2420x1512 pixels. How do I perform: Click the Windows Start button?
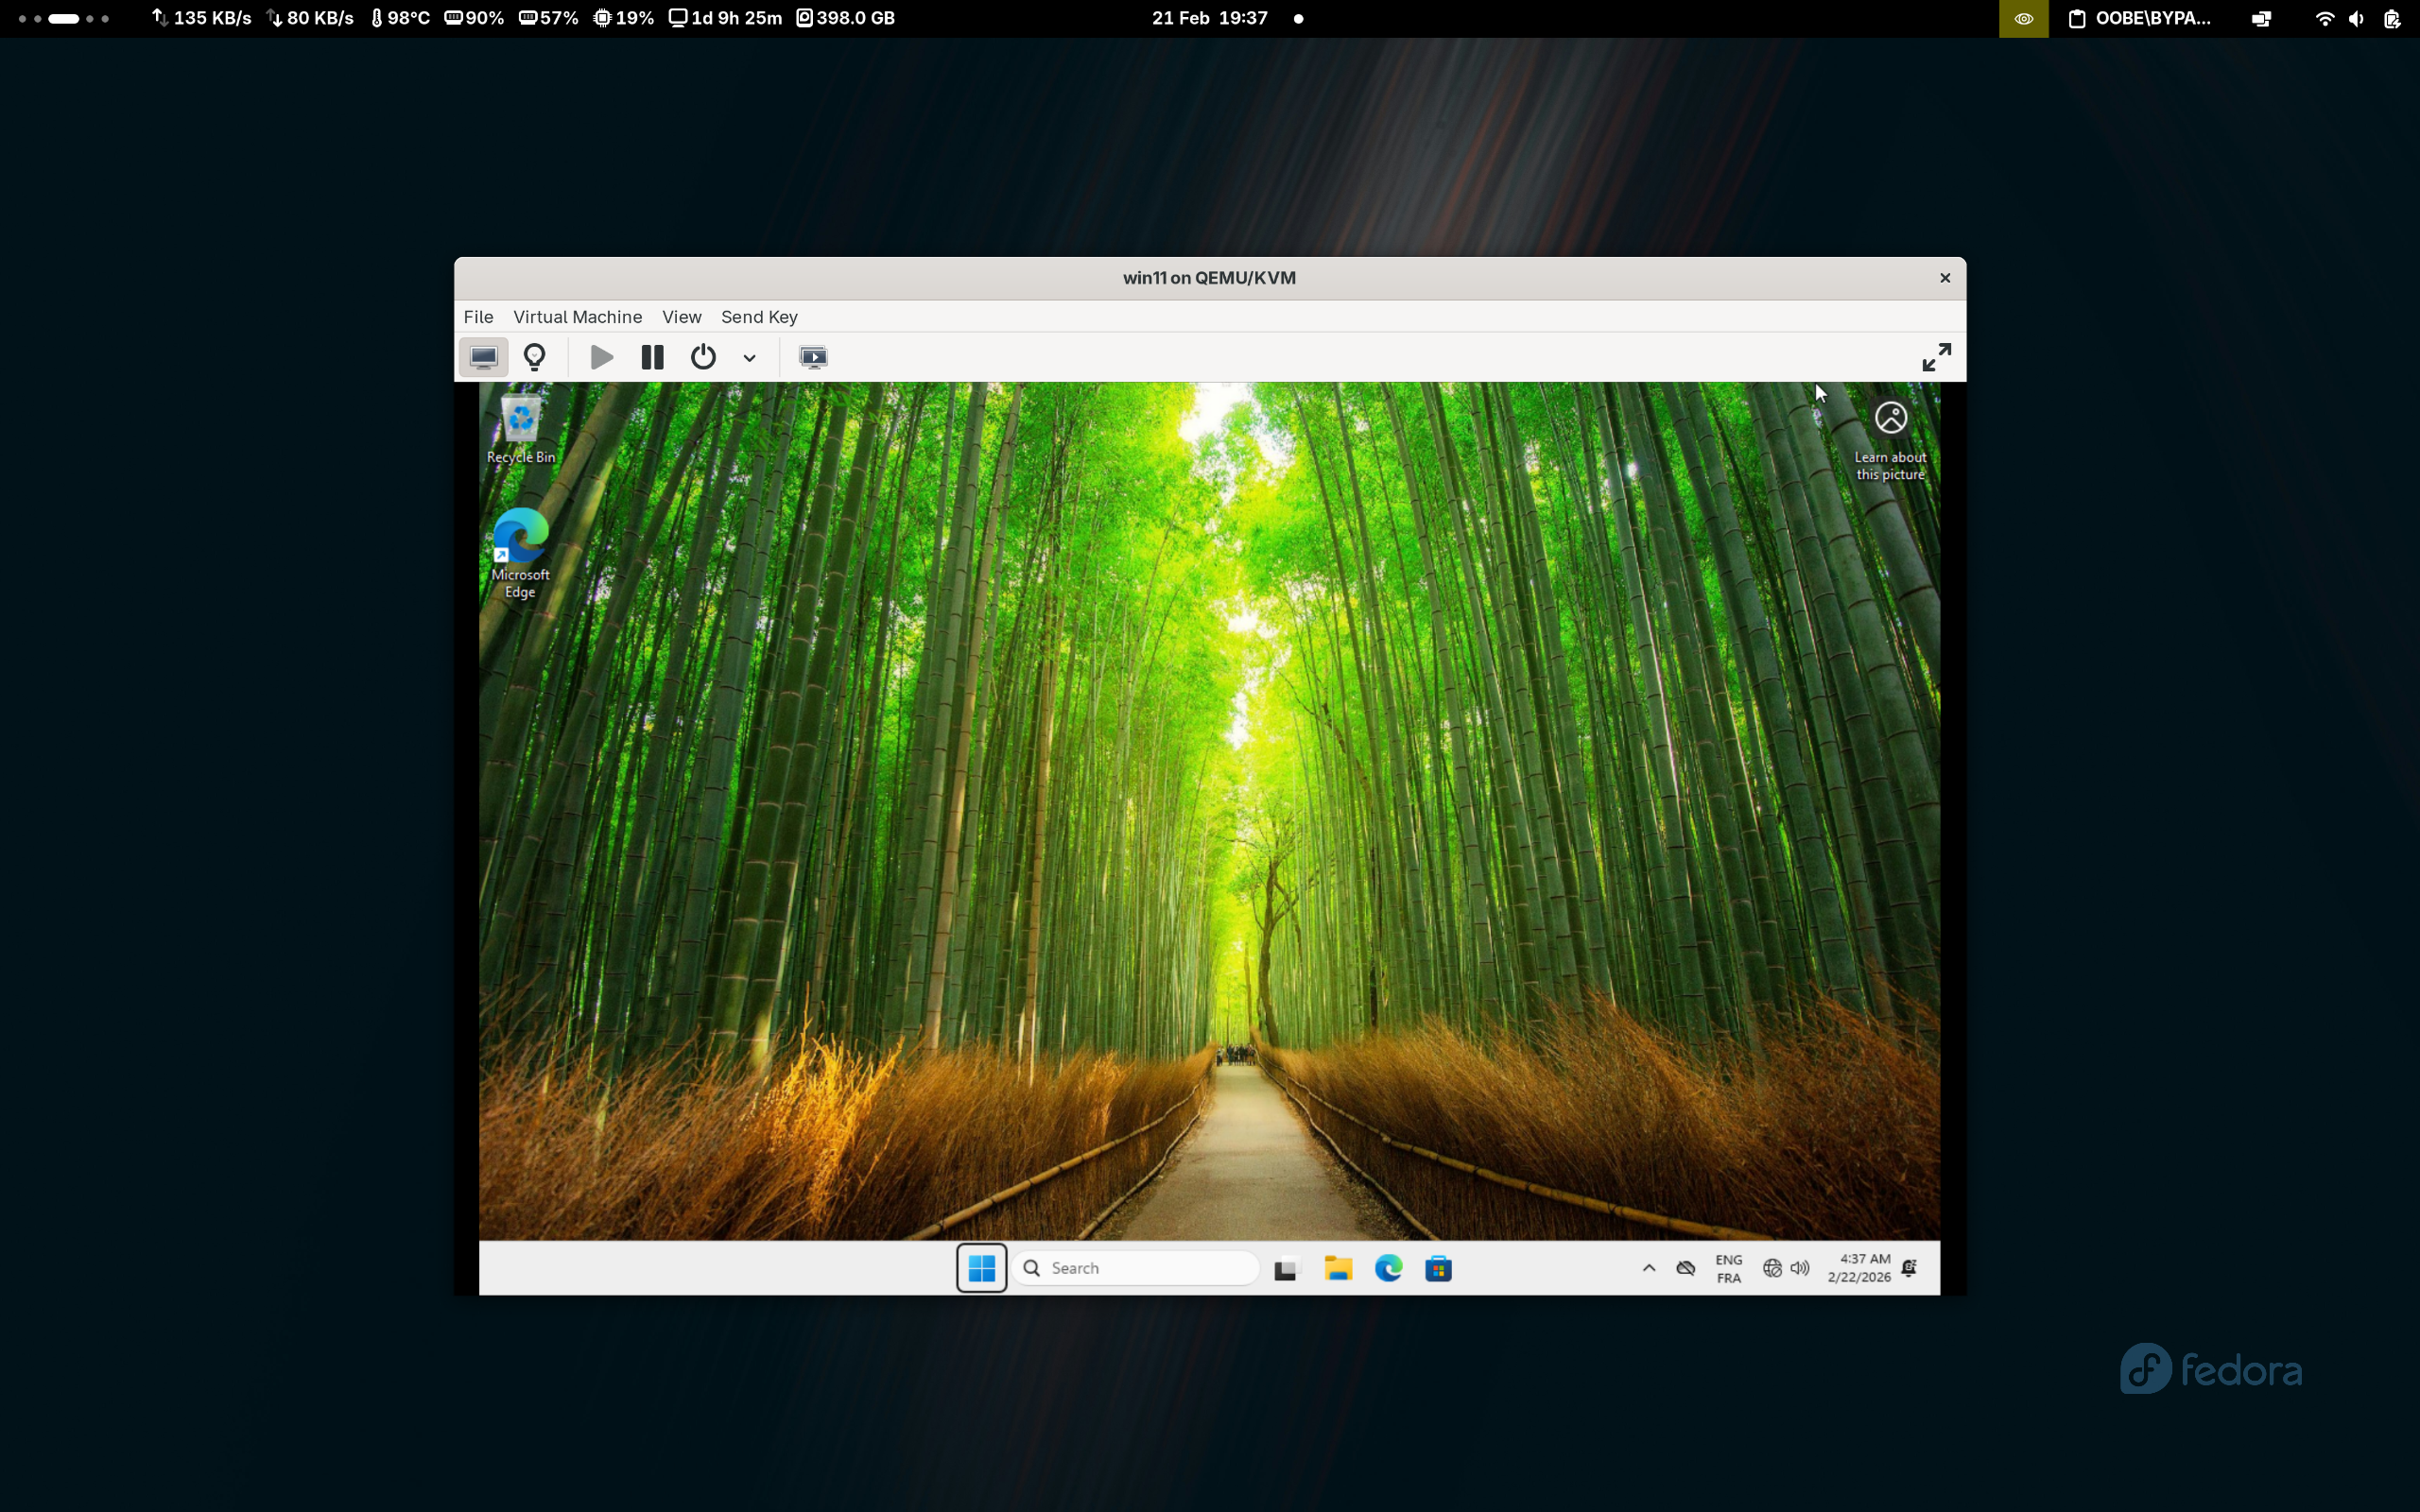click(981, 1268)
